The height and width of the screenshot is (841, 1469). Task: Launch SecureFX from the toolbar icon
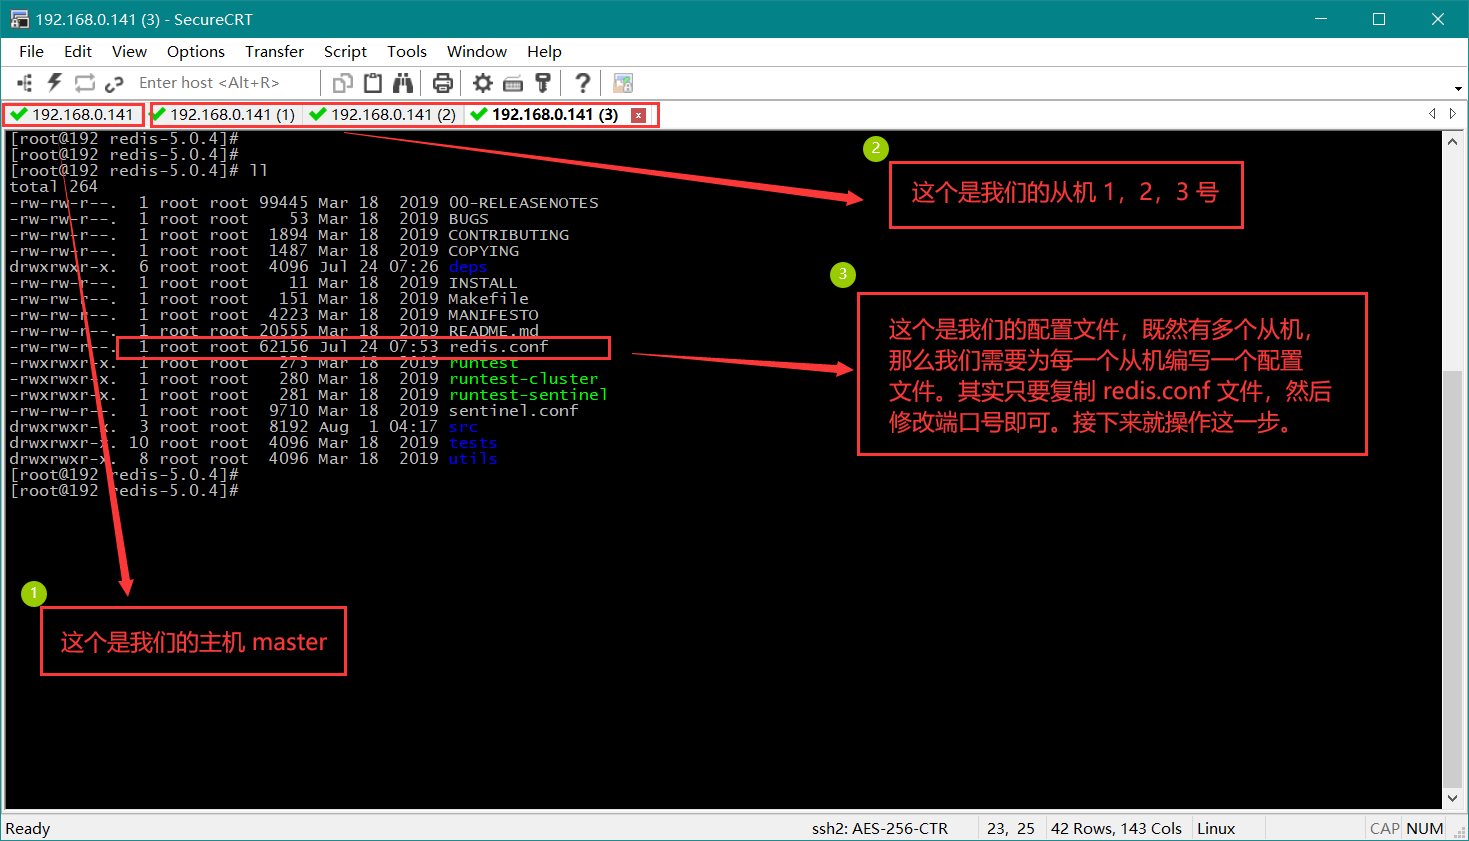coord(623,83)
